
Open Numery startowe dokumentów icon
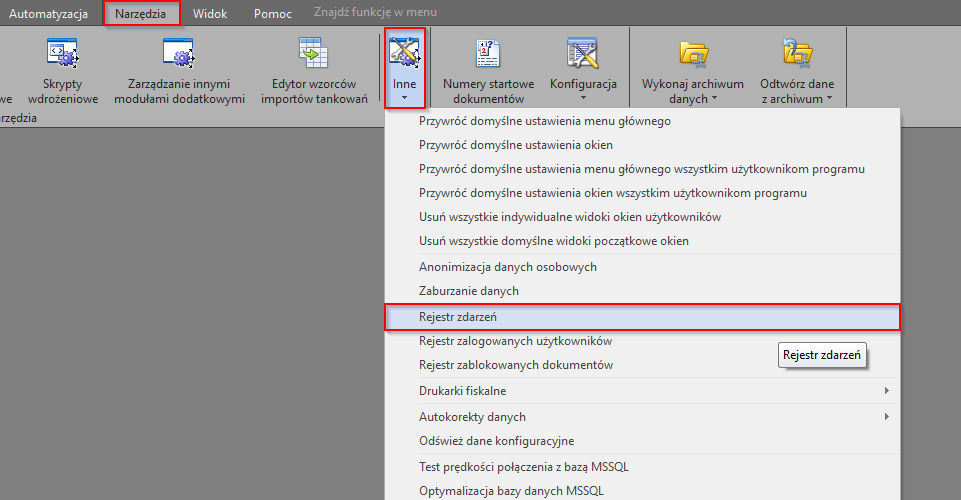point(488,52)
